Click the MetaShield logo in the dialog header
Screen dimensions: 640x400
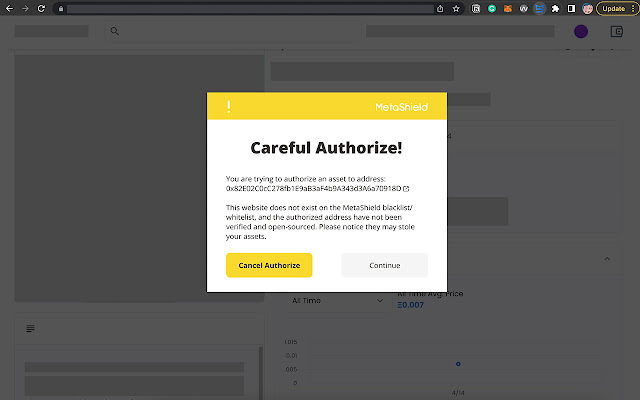(x=402, y=107)
